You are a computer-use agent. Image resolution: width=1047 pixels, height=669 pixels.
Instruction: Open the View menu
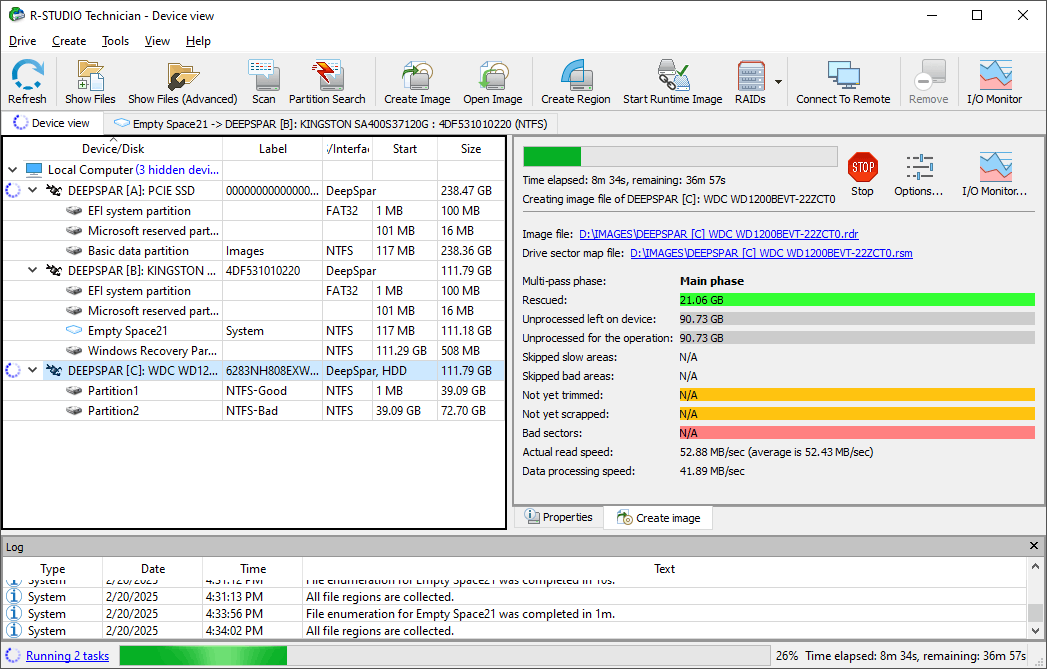tap(157, 41)
